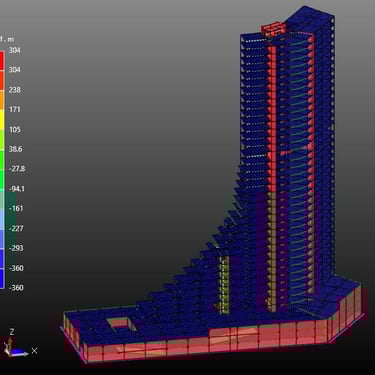Select the blue legend swatch between -293 and -360
Image resolution: width=375 pixels, height=375 pixels.
(2, 259)
